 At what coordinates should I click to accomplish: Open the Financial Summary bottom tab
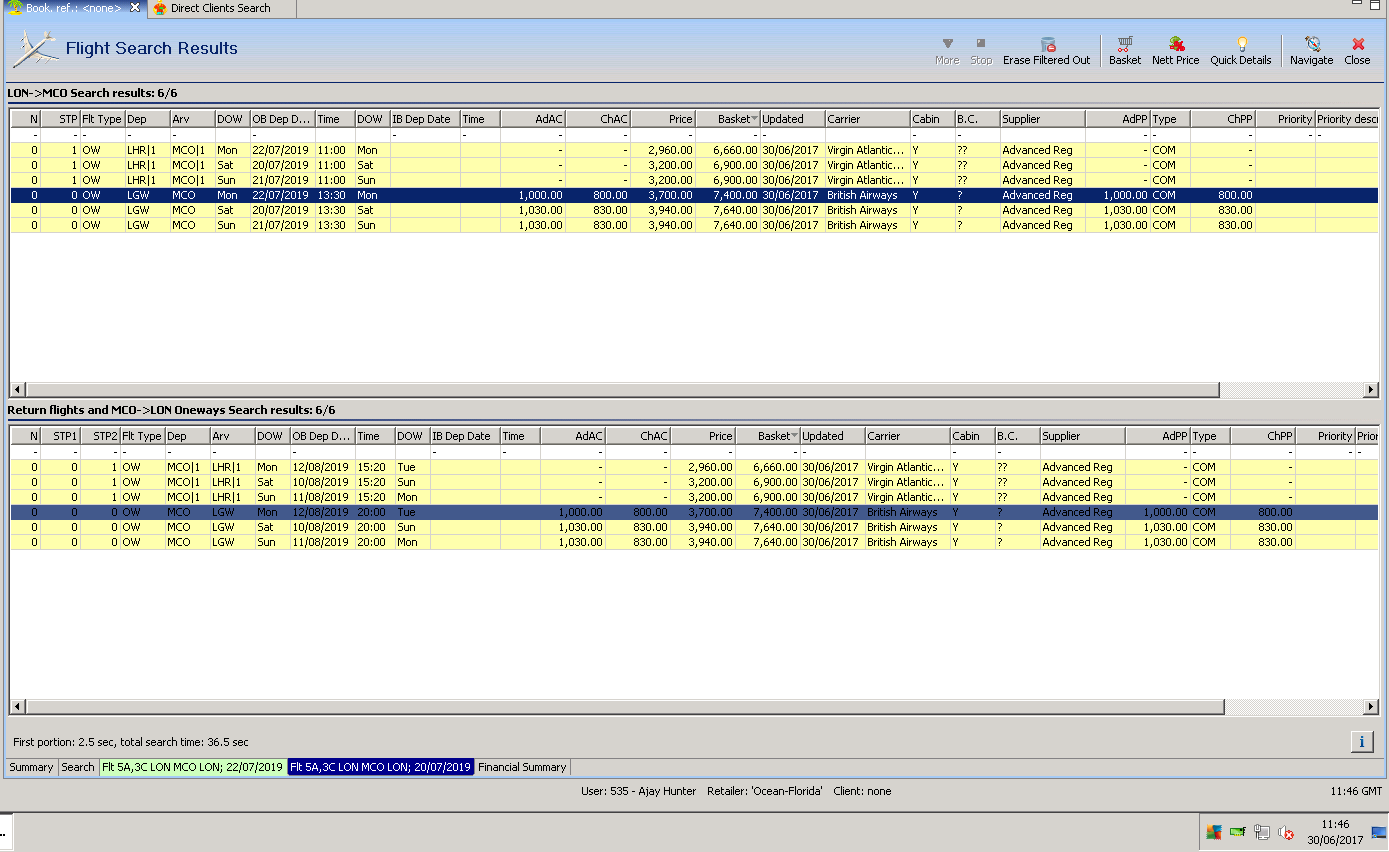pyautogui.click(x=522, y=767)
